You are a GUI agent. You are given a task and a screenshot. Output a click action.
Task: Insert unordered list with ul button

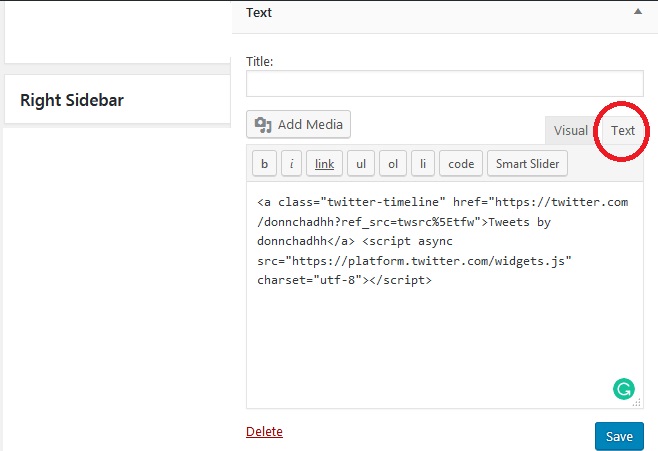tap(361, 163)
